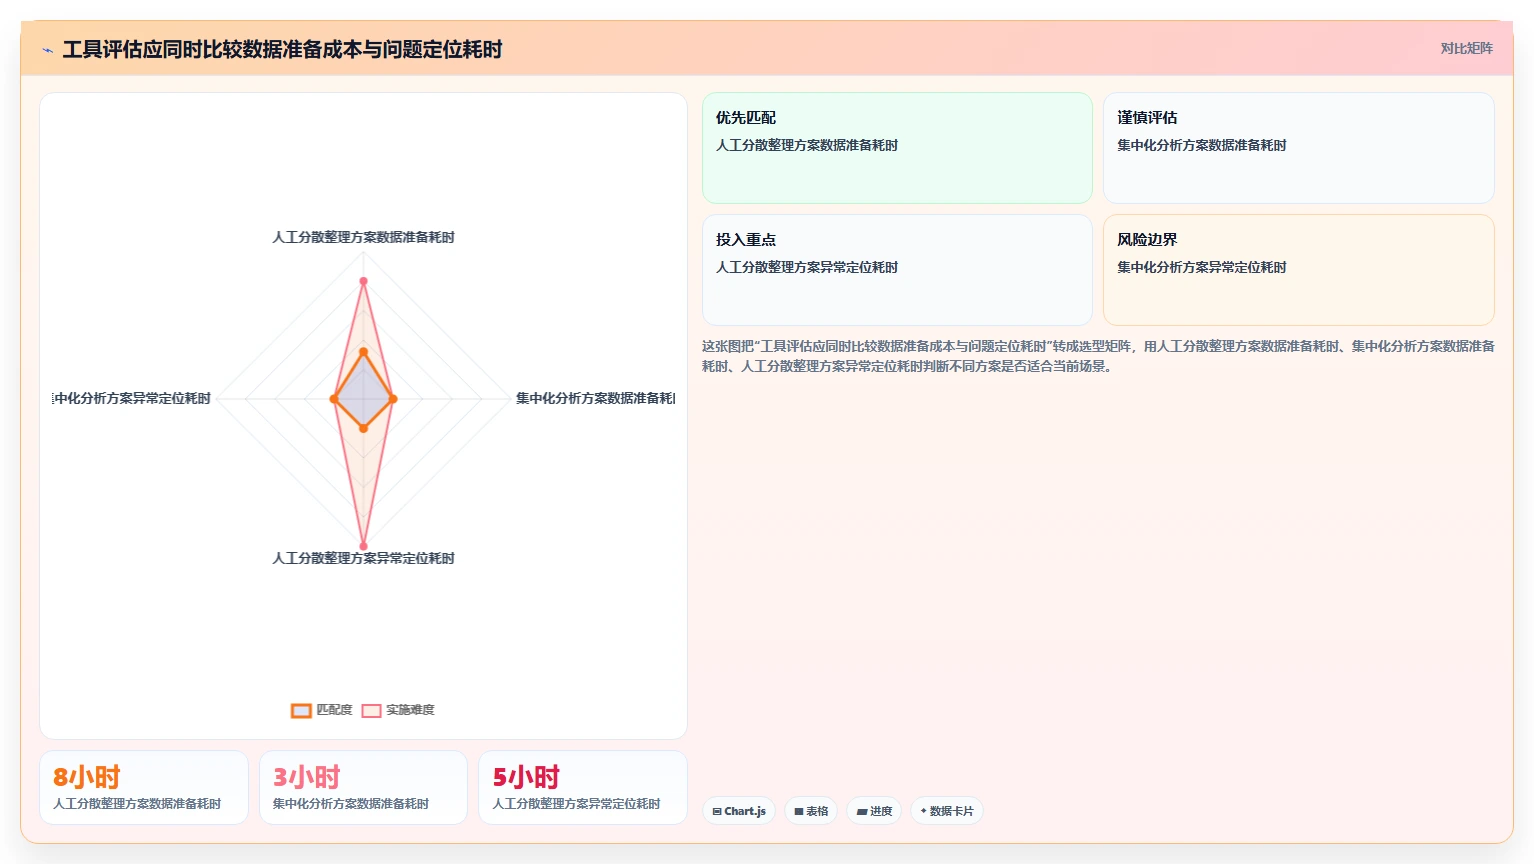Click the 3小时 stat value
The height and width of the screenshot is (864, 1534).
(x=307, y=777)
